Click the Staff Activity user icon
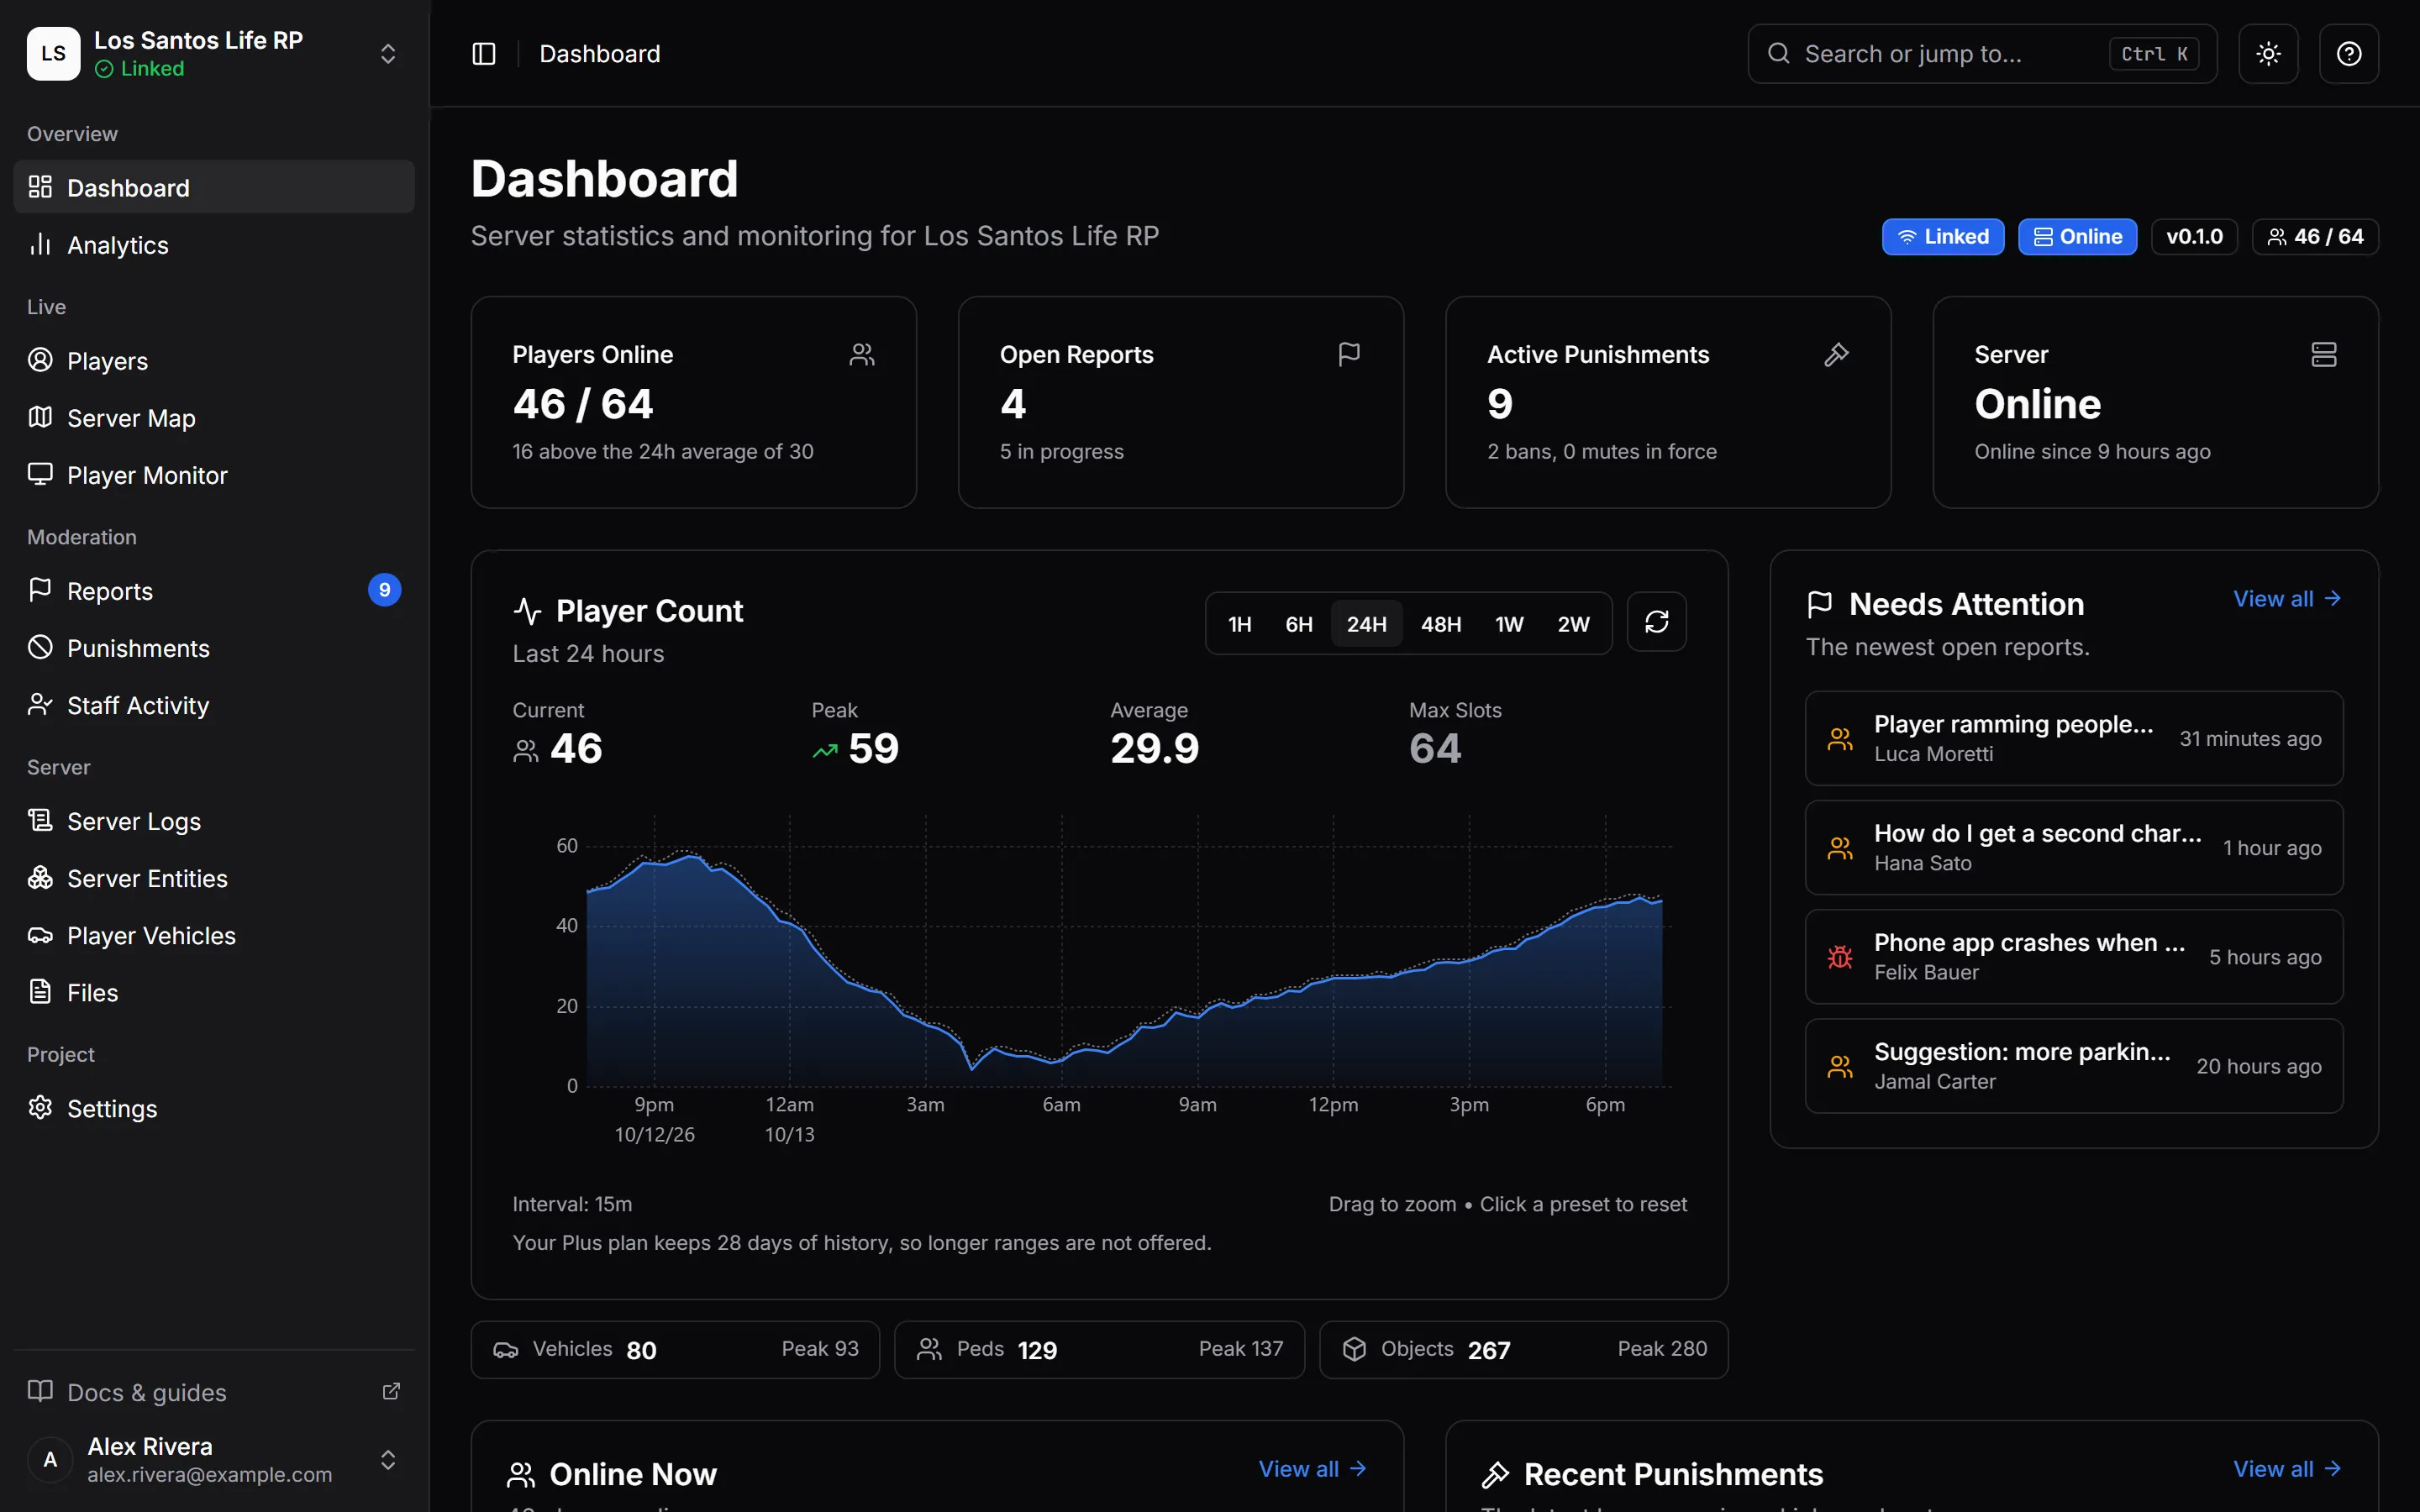This screenshot has height=1512, width=2420. pyautogui.click(x=40, y=704)
